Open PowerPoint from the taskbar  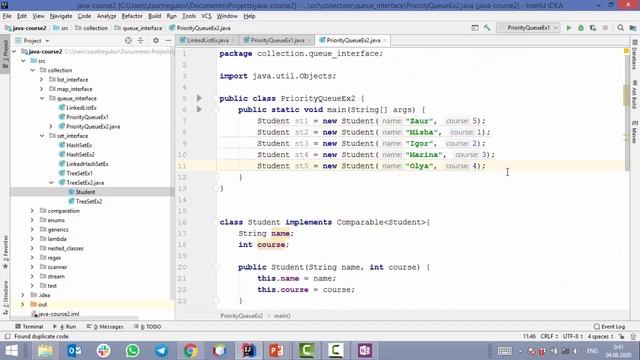tap(277, 351)
